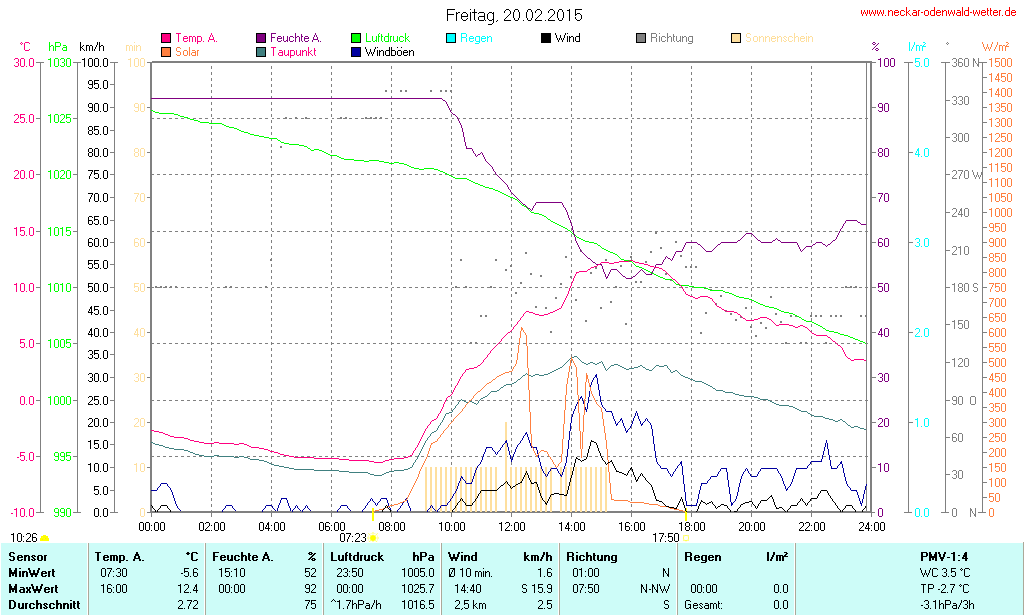
Task: Click the dark blue Windböen legend swatch
Action: click(x=356, y=51)
